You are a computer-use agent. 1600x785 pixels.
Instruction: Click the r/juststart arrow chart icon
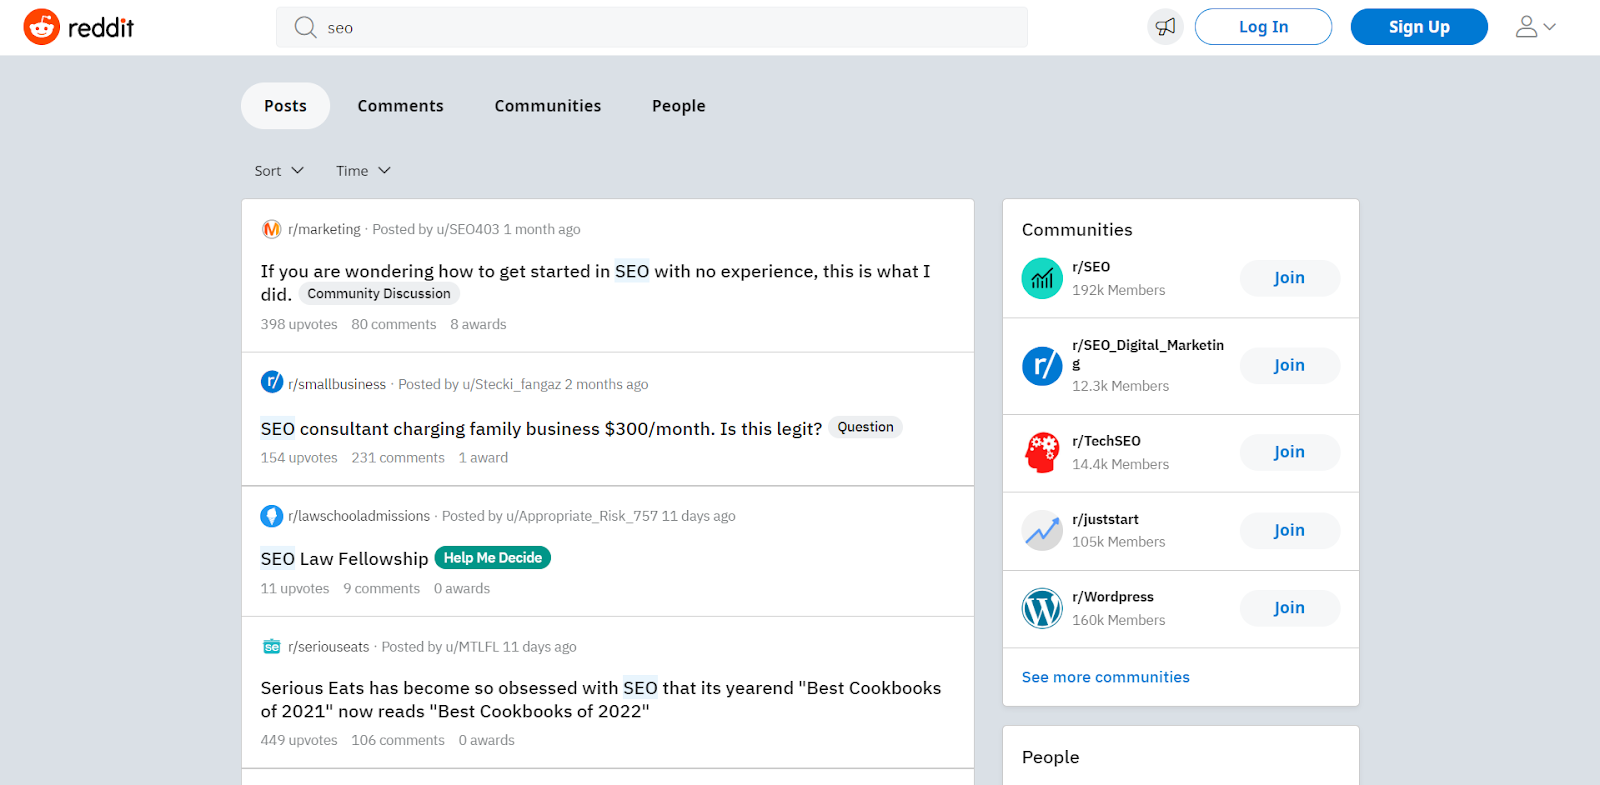click(x=1042, y=530)
